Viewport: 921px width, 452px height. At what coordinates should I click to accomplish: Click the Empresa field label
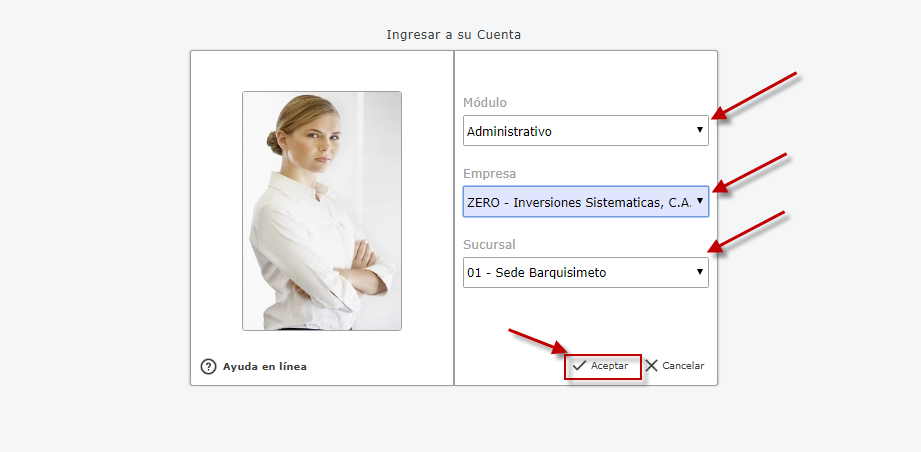[x=489, y=173]
